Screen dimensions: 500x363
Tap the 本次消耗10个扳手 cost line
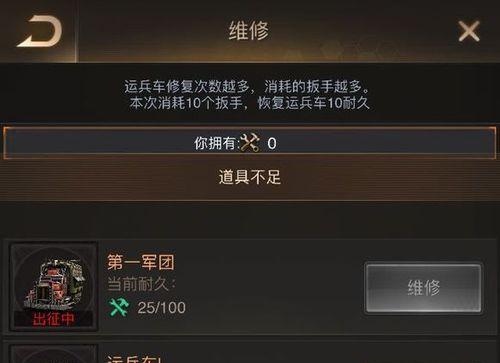click(249, 103)
